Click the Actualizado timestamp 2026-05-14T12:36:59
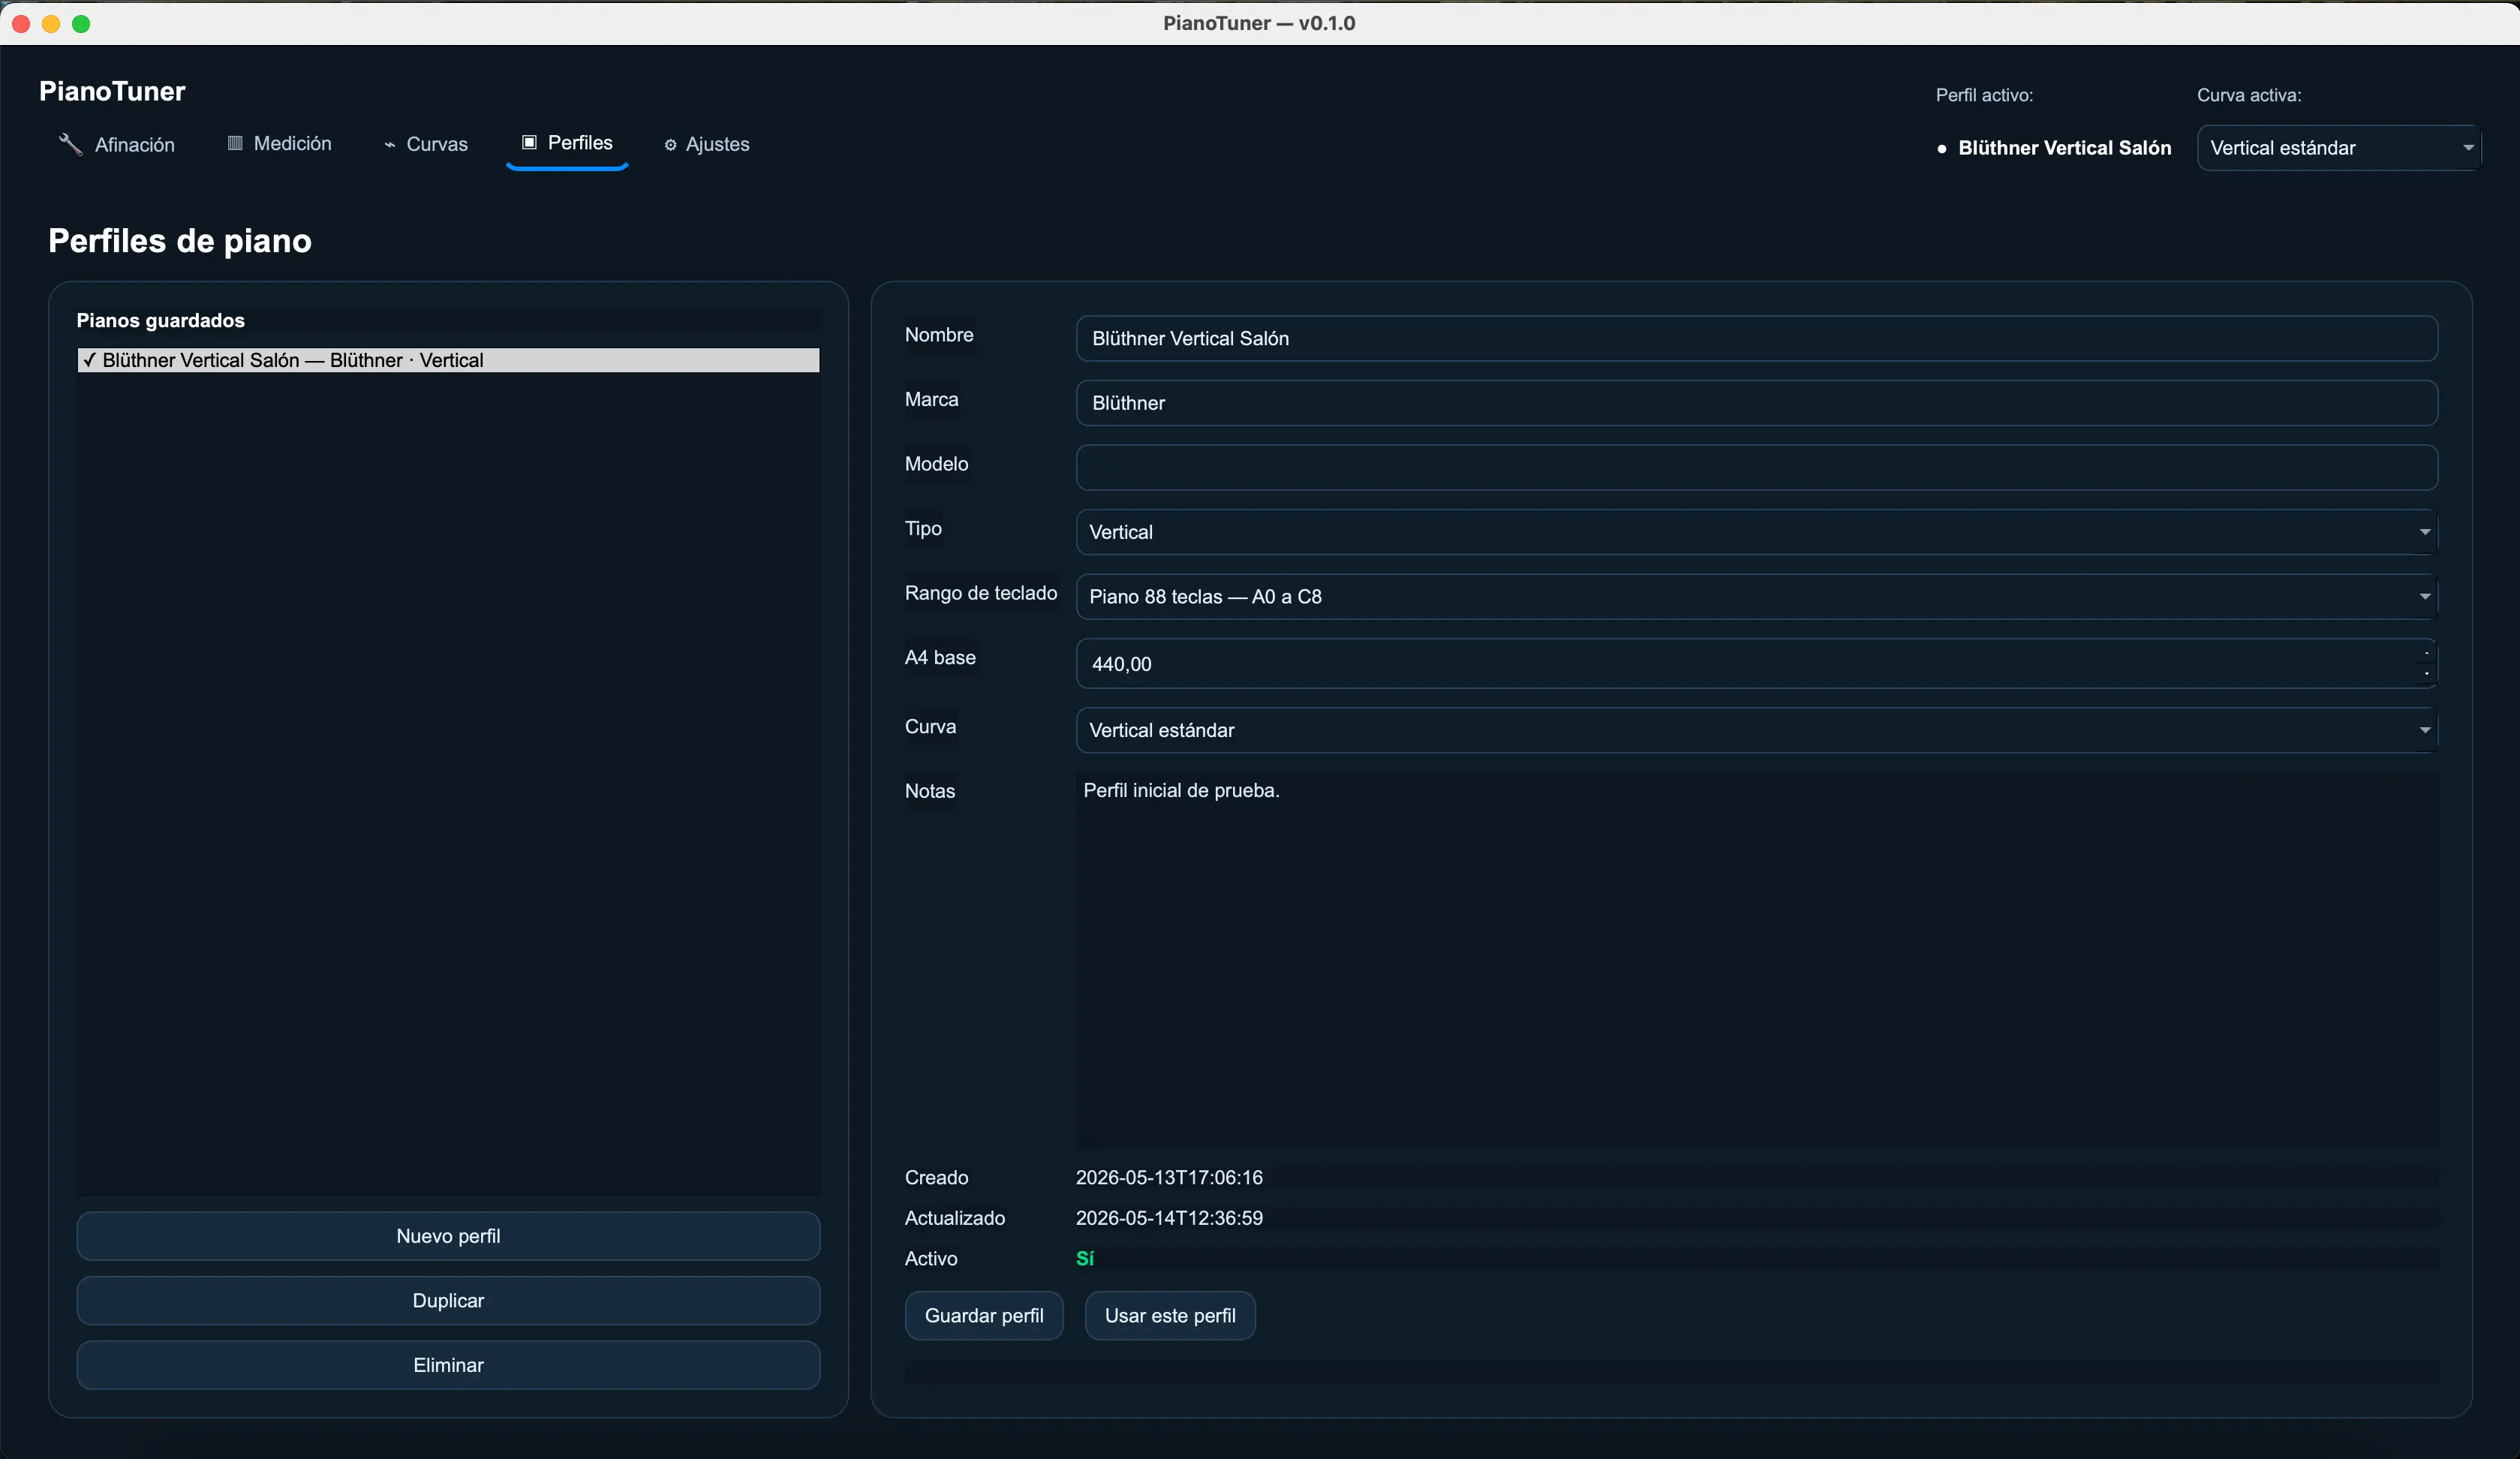The image size is (2520, 1459). tap(1169, 1218)
